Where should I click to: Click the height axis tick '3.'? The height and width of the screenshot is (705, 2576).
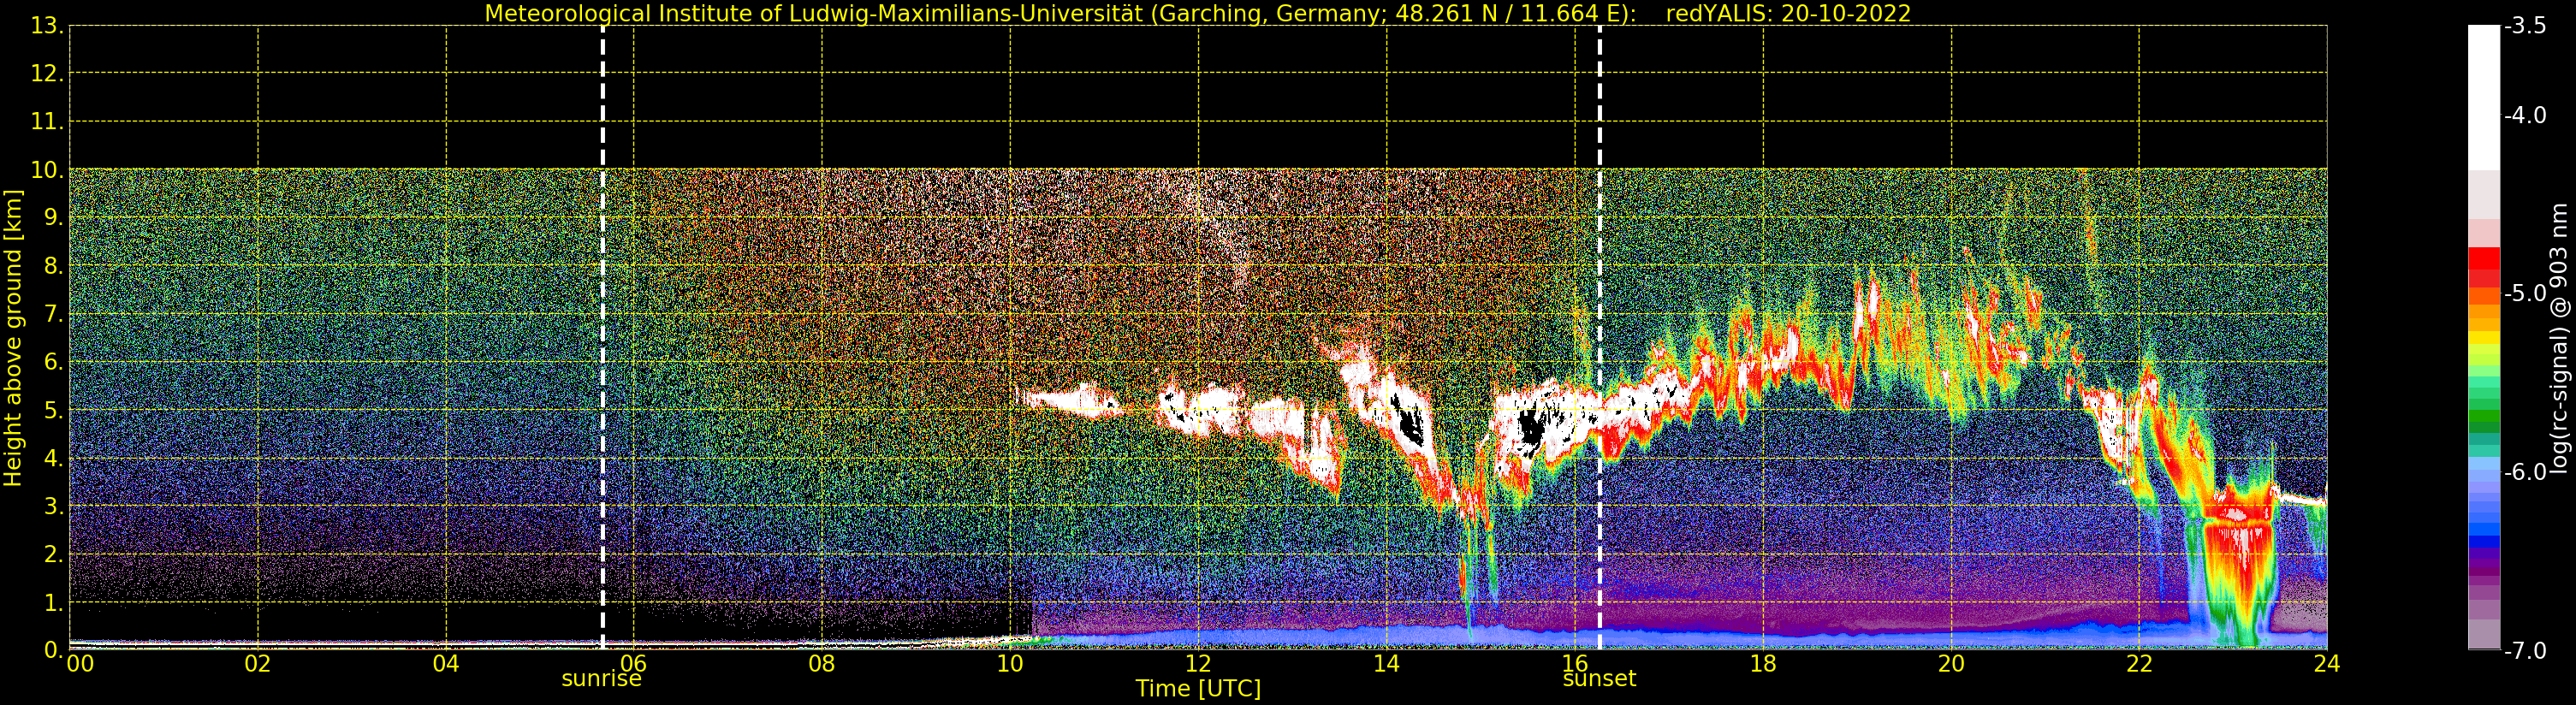click(x=53, y=506)
